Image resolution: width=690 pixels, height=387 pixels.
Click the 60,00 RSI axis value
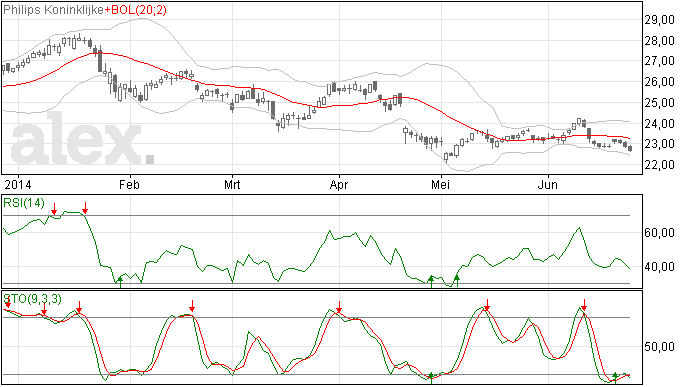point(659,232)
